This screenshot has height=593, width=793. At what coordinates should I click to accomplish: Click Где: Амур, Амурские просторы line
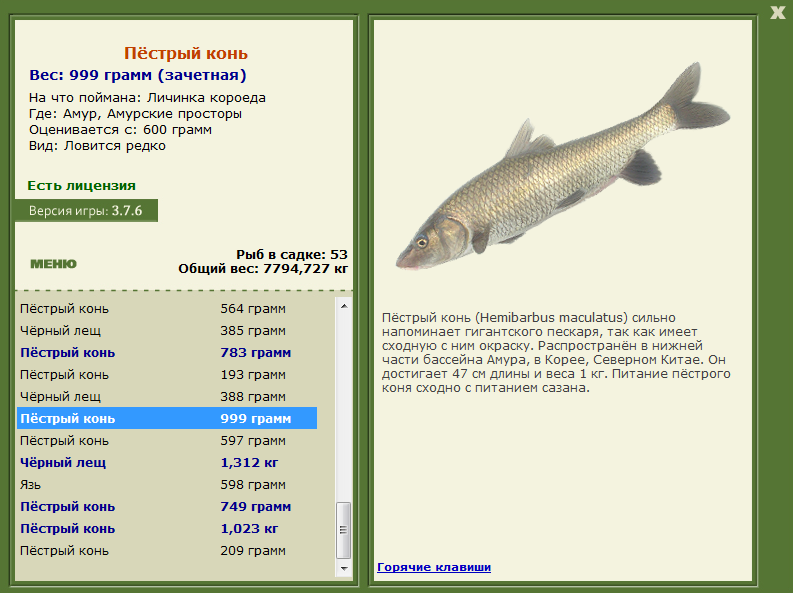coord(135,114)
